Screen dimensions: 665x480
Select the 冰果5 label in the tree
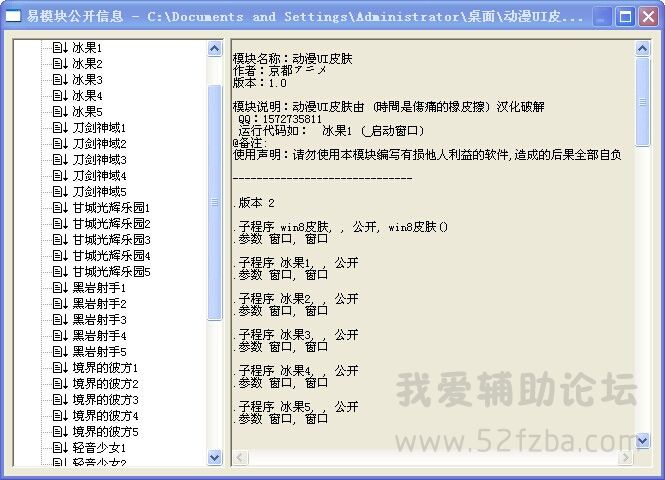87,112
